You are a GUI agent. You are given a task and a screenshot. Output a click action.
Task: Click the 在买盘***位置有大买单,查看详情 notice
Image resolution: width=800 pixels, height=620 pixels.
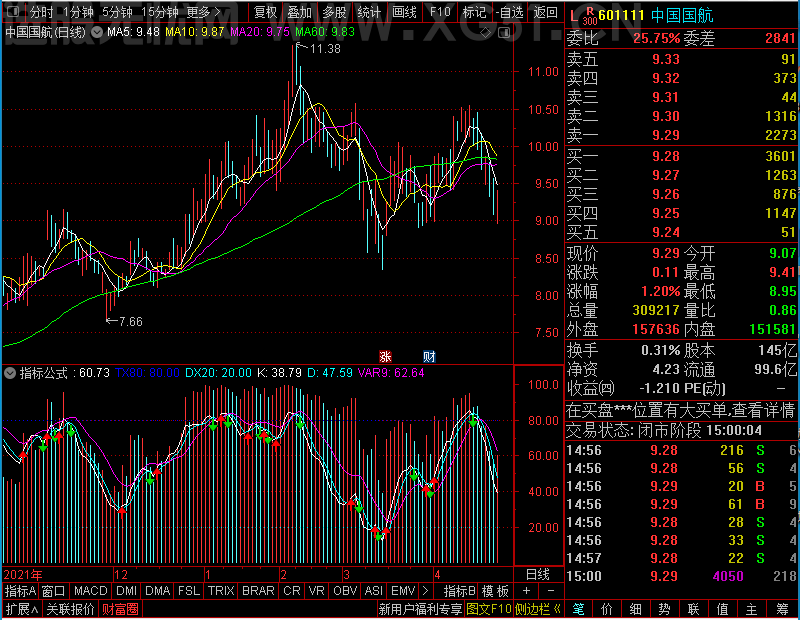pos(681,410)
